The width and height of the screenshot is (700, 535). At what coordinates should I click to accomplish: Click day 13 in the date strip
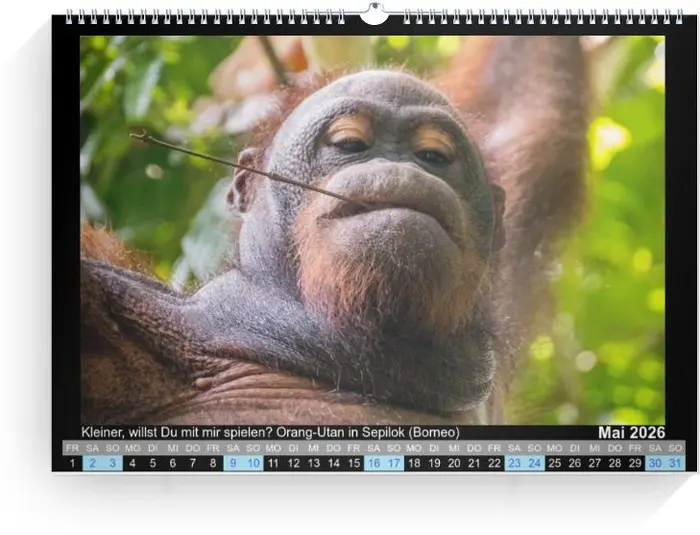pyautogui.click(x=313, y=463)
